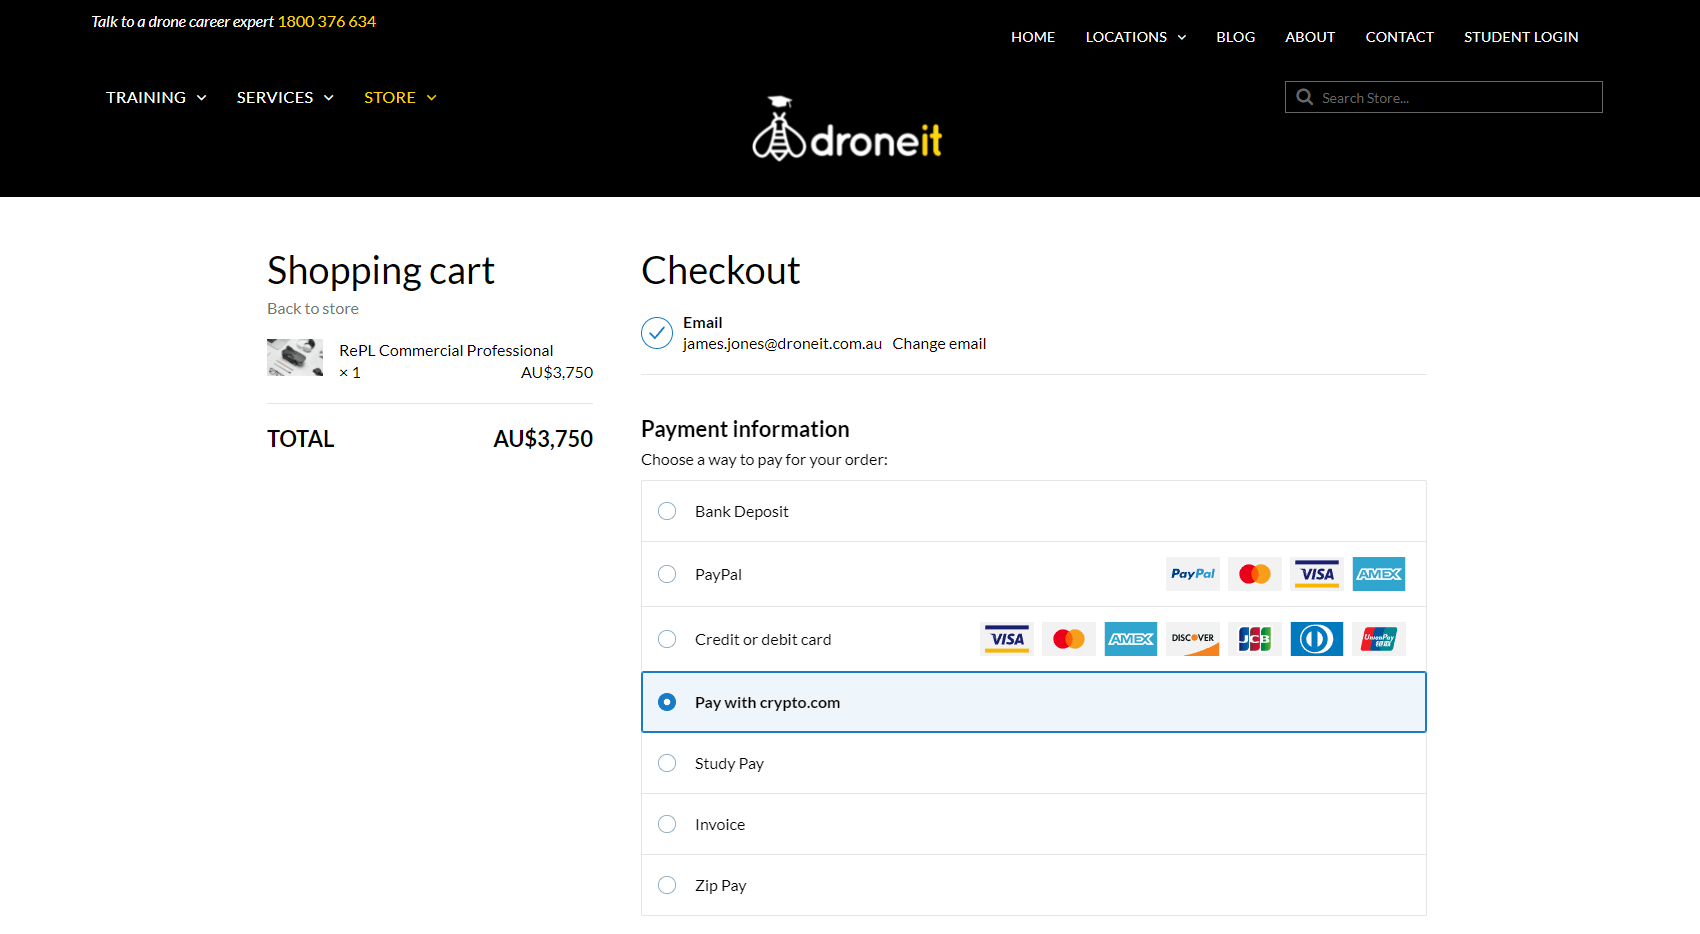Click the RePL product thumbnail

click(x=295, y=357)
